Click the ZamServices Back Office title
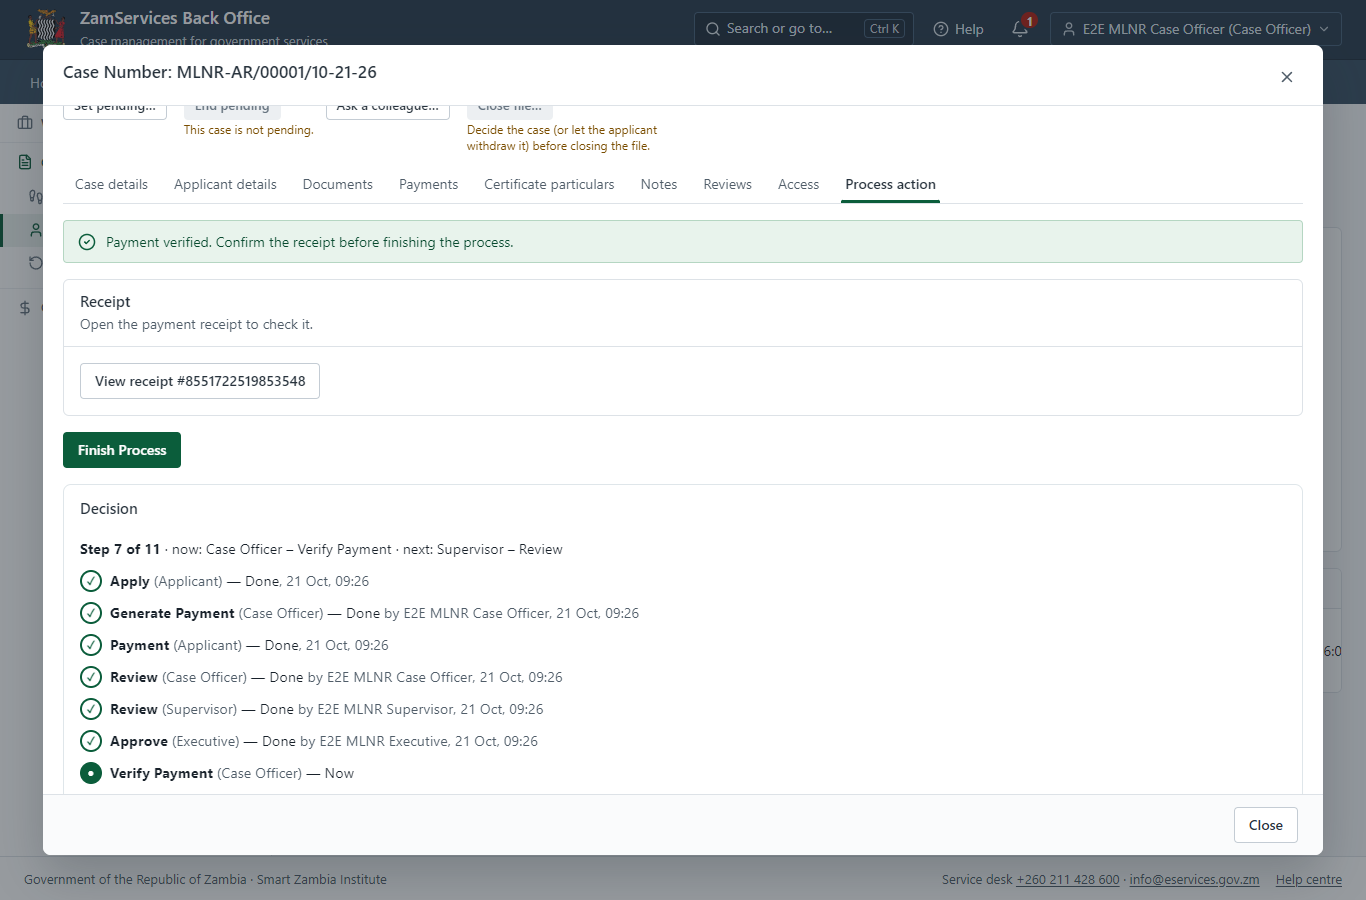Image resolution: width=1366 pixels, height=900 pixels. [175, 18]
